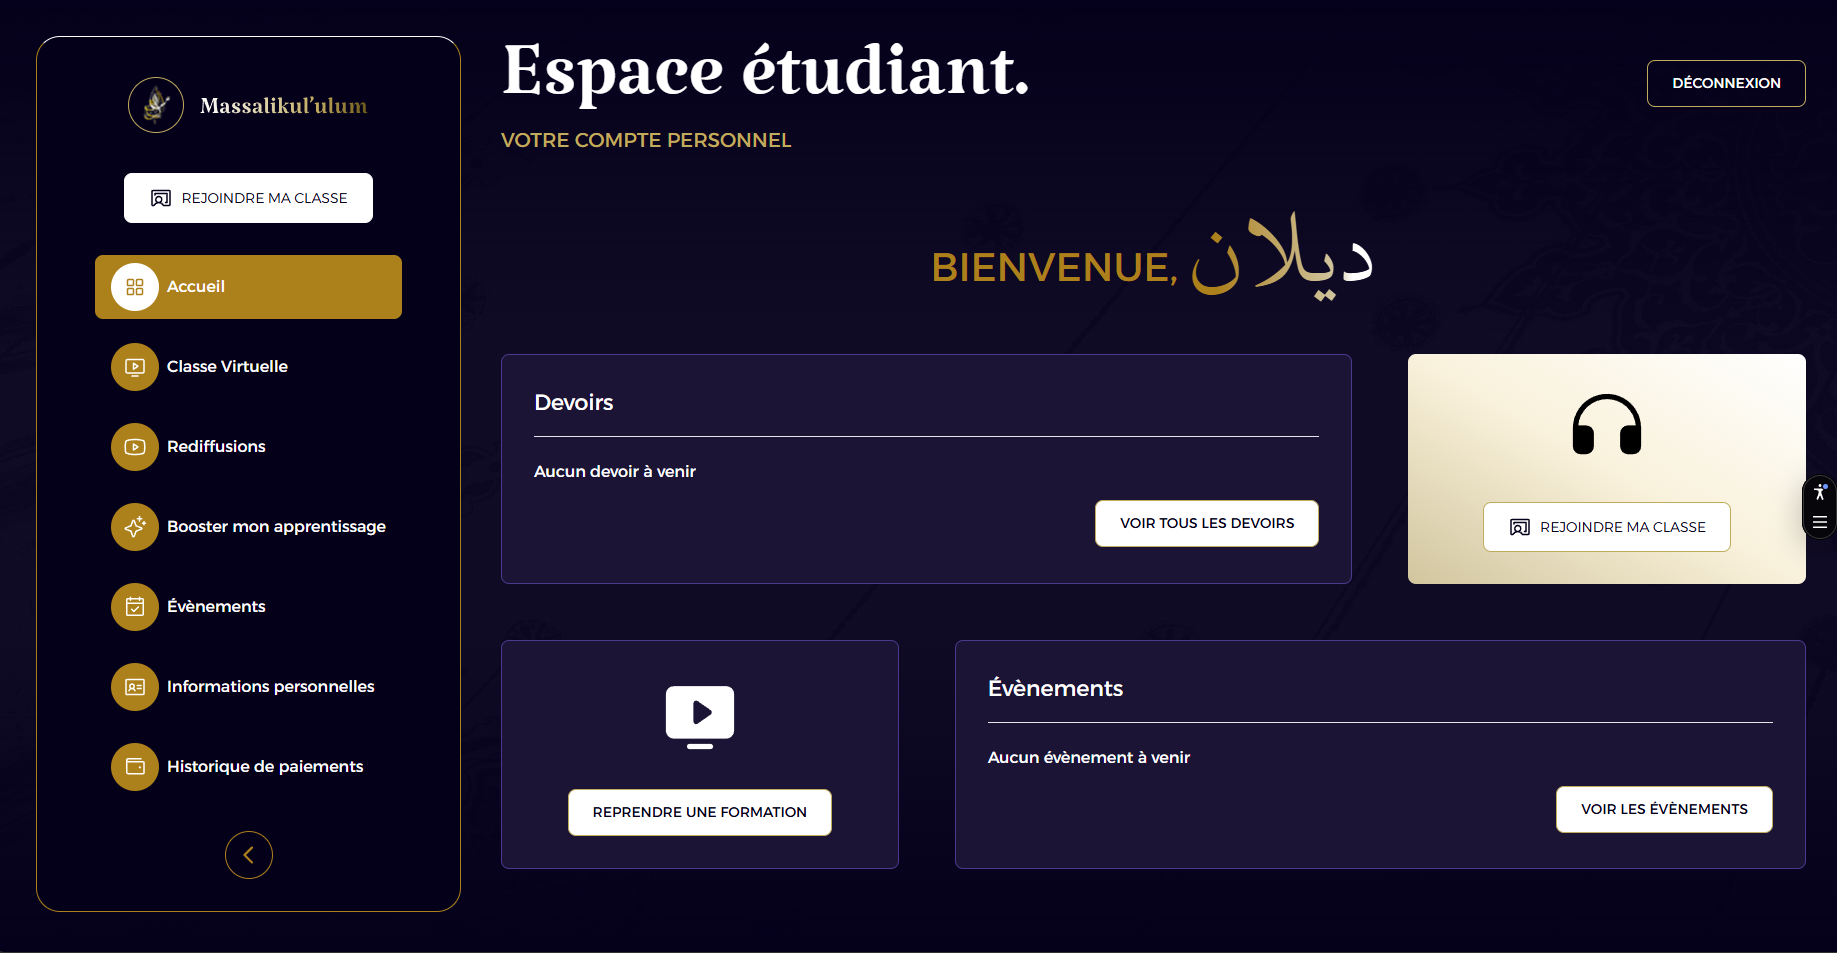Navigate to Classe Virtuelle in the sidebar

pyautogui.click(x=227, y=367)
